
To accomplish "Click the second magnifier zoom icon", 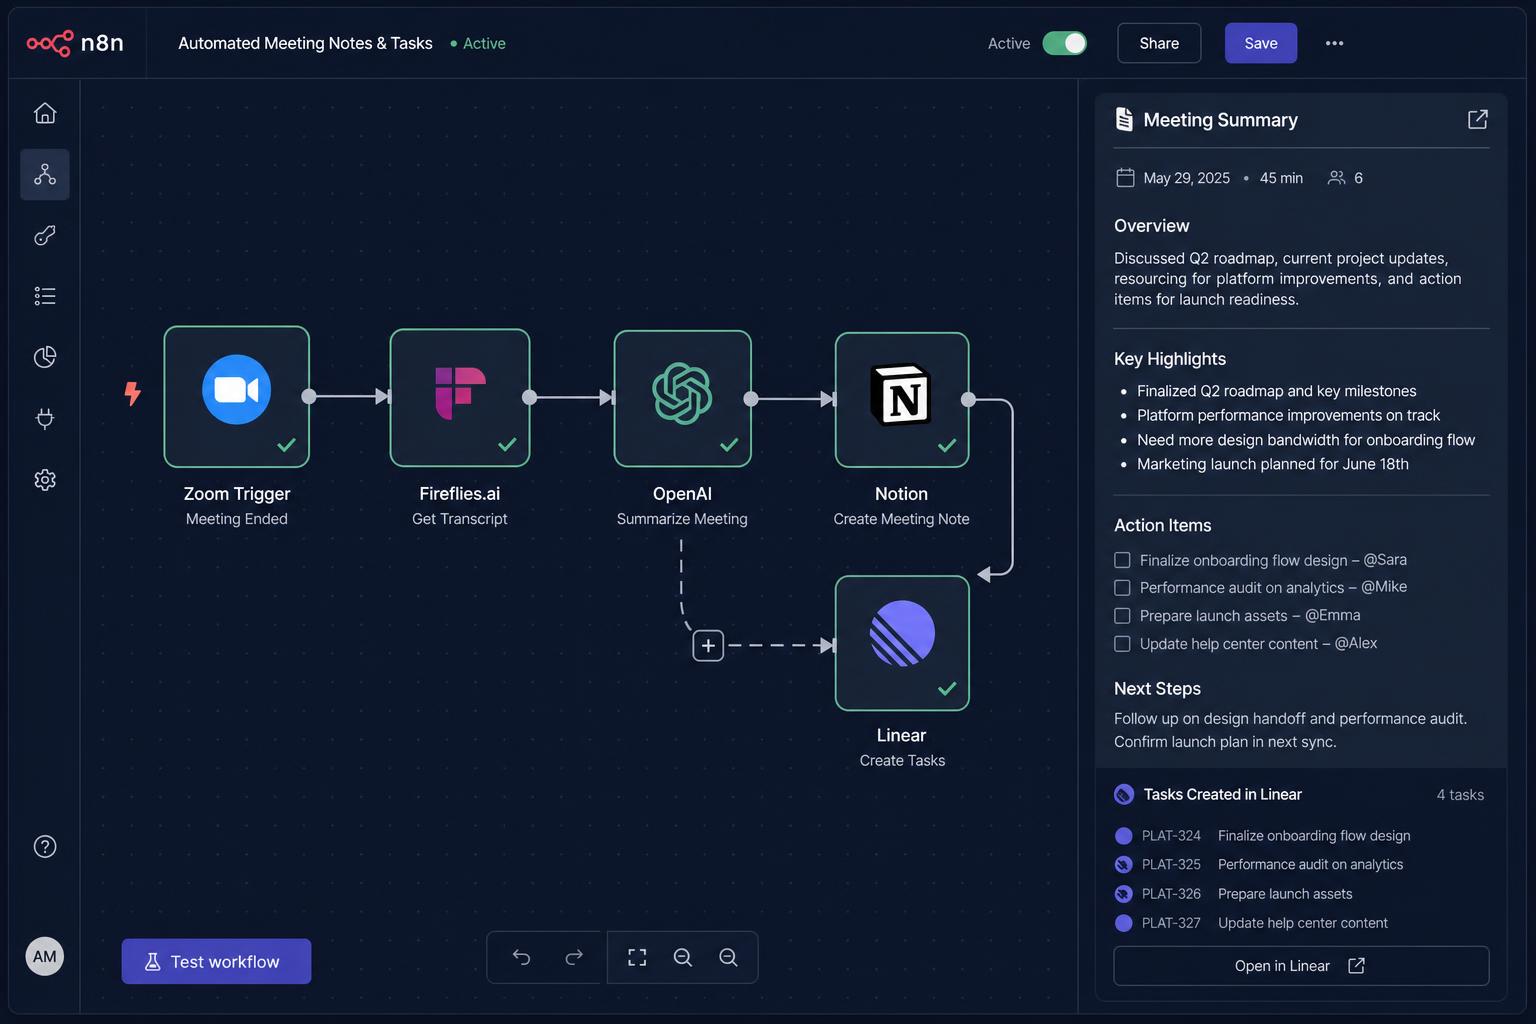I will (729, 957).
